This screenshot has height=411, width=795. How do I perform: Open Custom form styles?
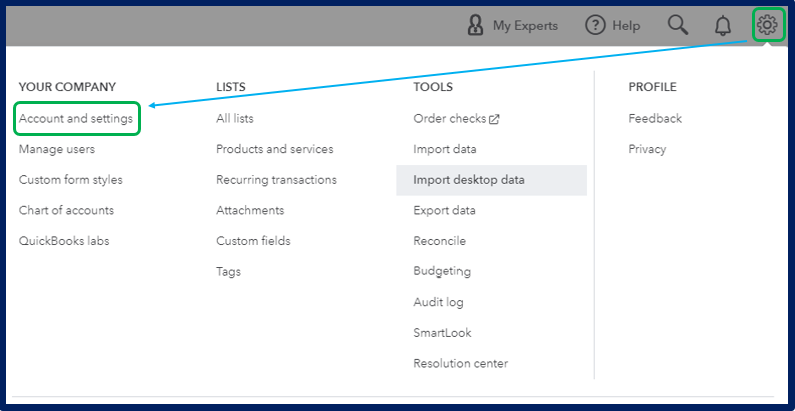[x=70, y=180]
